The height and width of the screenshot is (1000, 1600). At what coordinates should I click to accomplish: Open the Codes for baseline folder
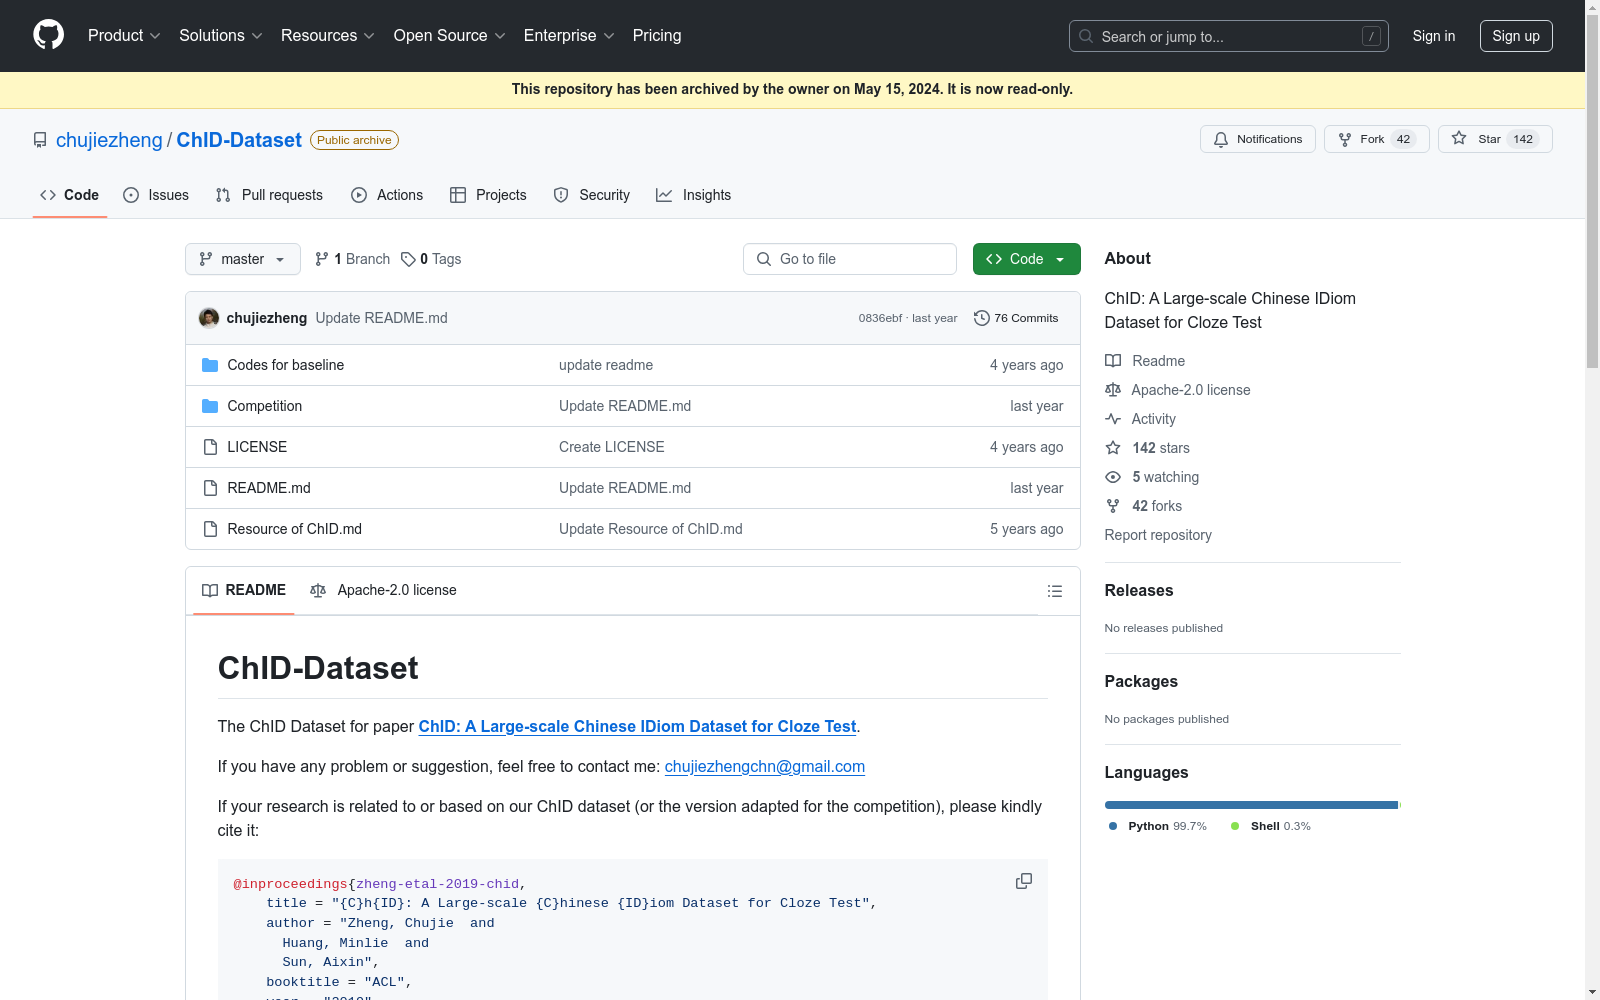(x=285, y=365)
